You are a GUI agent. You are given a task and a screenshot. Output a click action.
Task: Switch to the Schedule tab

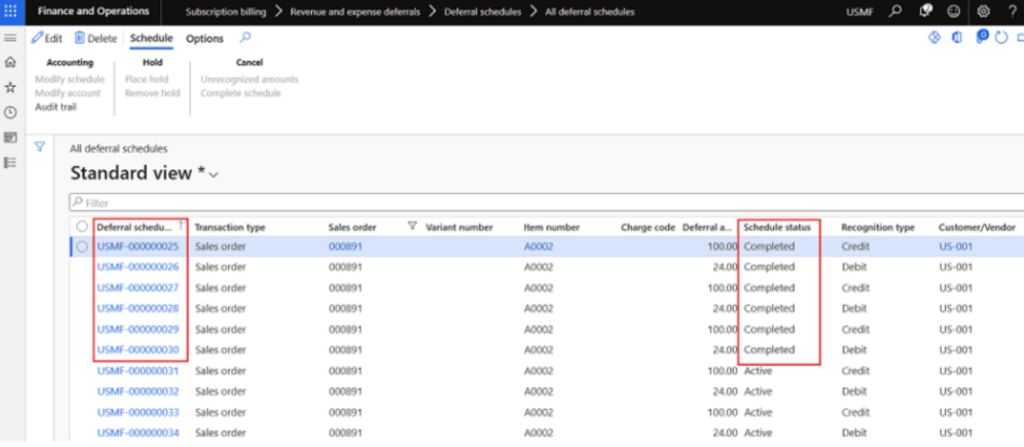coord(151,38)
